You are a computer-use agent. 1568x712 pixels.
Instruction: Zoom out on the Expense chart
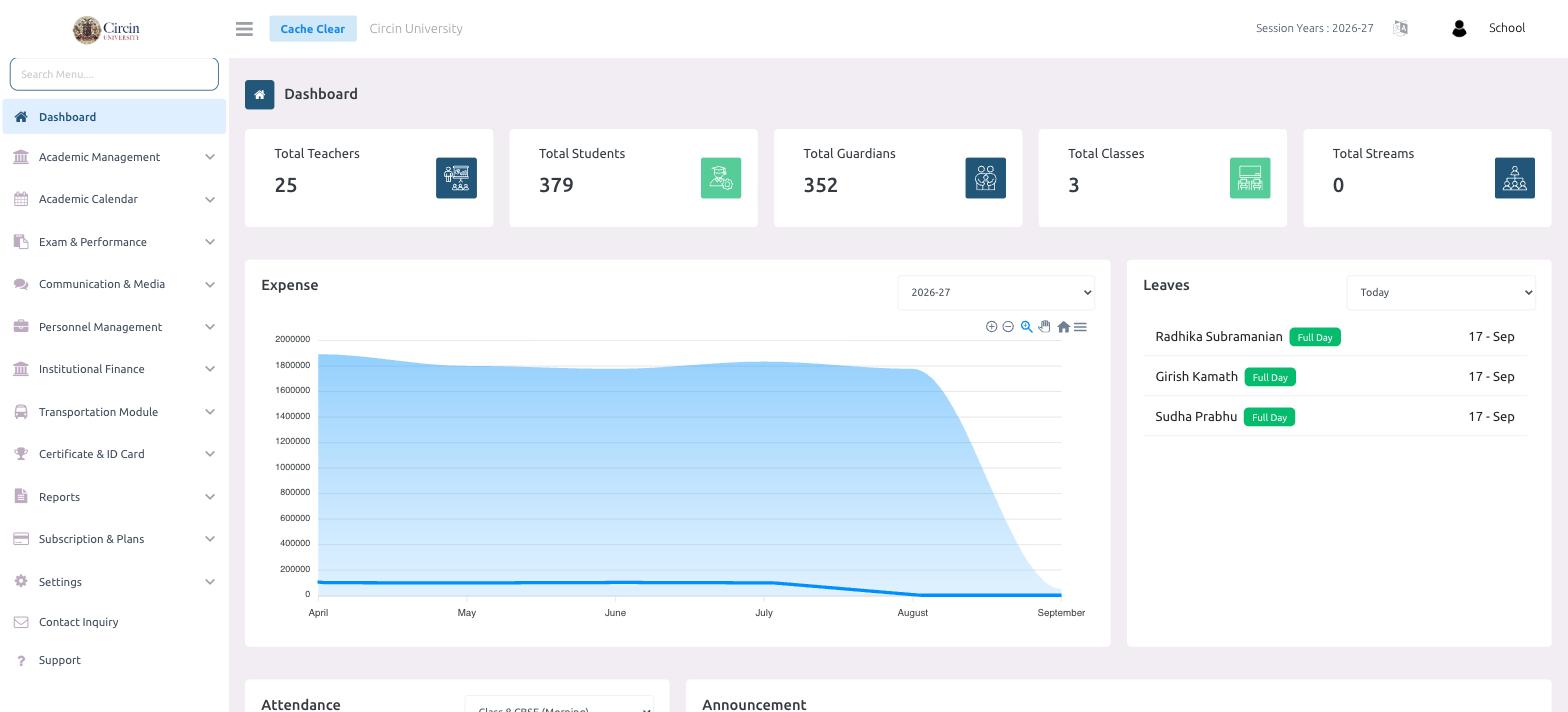1008,327
